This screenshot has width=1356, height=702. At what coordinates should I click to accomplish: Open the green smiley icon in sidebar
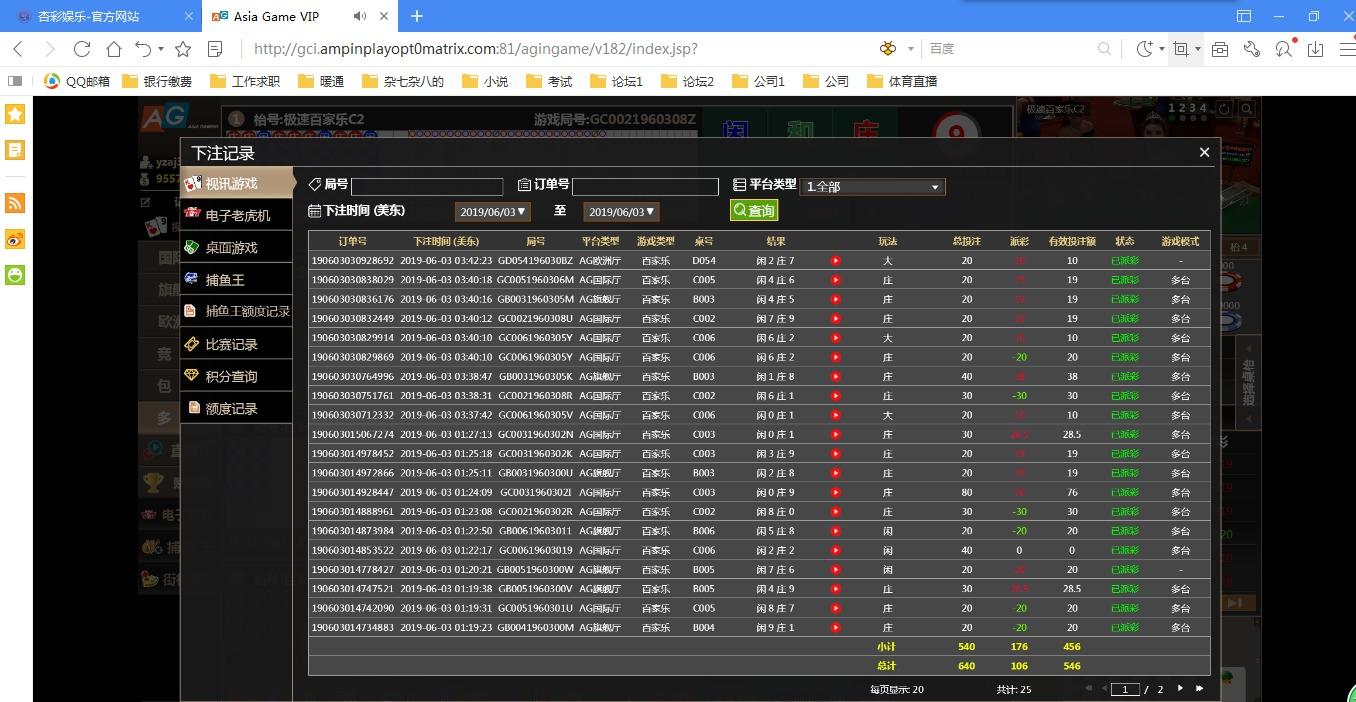coord(15,274)
